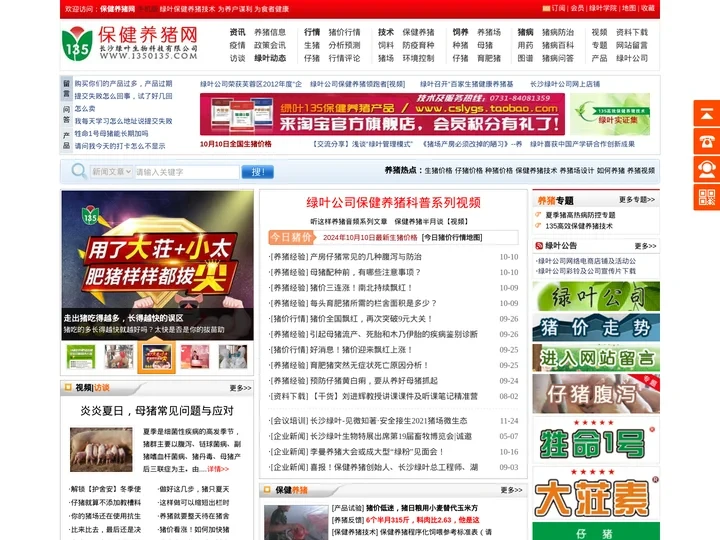This screenshot has height=540, width=720.
Task: Click the 135 保健养猪网 logo
Action: [130, 44]
